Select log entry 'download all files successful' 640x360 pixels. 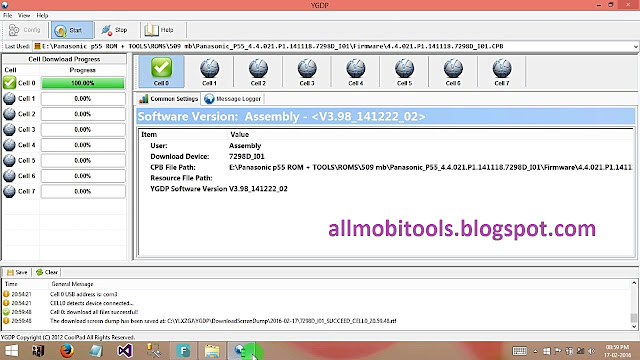click(316, 312)
